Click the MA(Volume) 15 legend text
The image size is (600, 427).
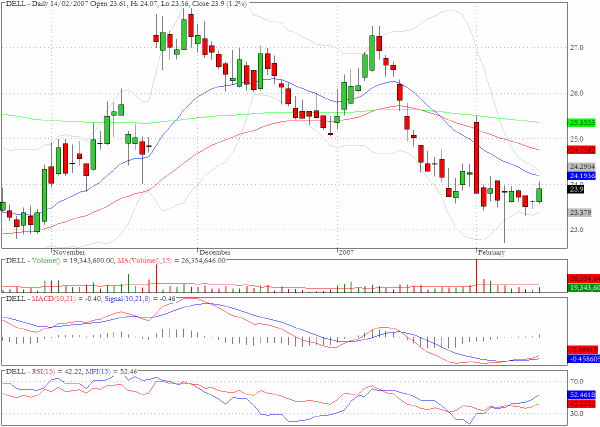pyautogui.click(x=145, y=261)
